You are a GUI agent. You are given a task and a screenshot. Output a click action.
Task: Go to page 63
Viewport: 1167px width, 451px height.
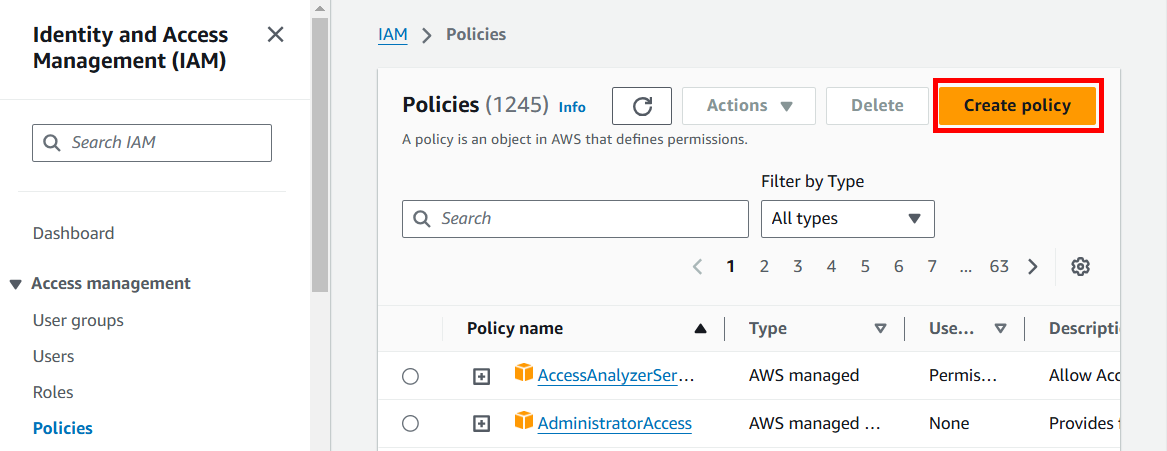pos(999,266)
